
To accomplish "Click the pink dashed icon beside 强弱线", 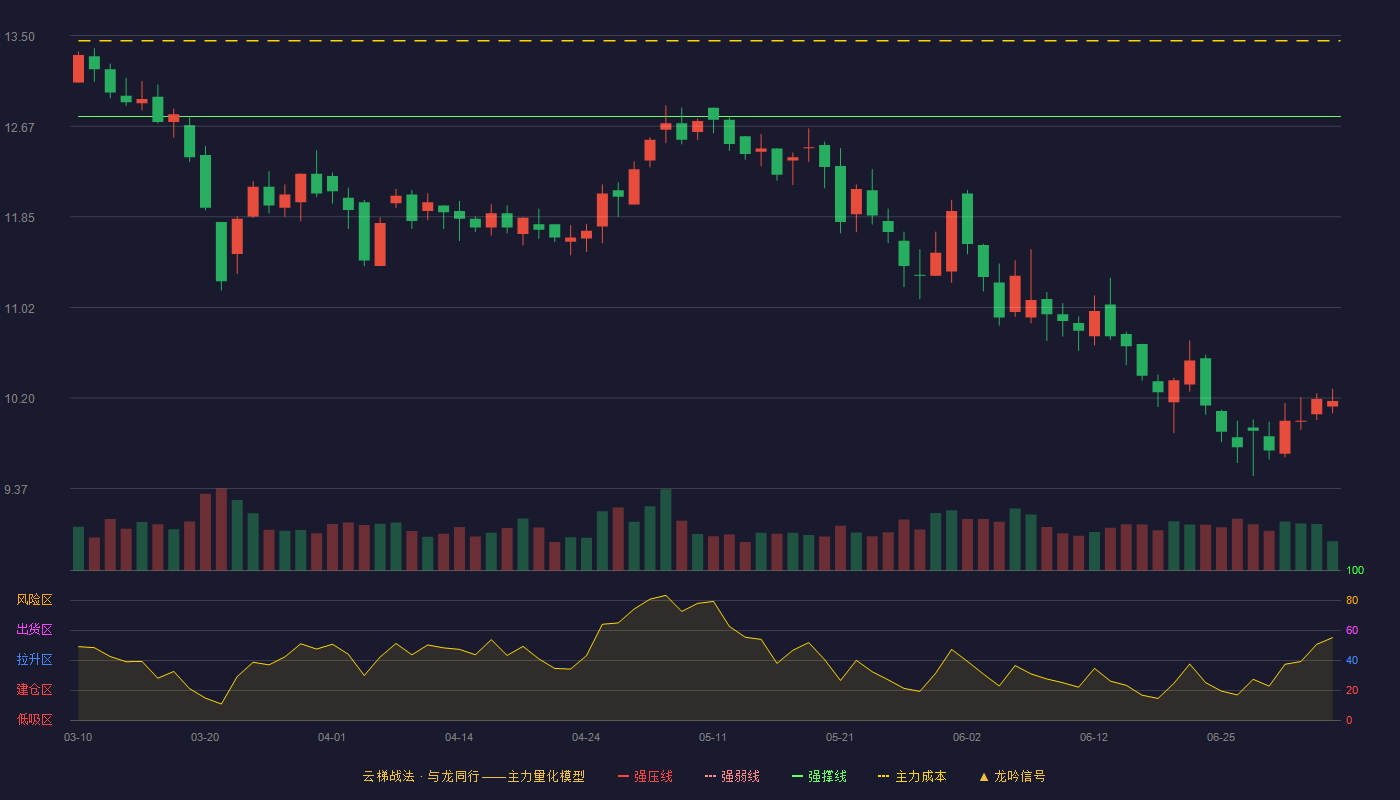I will [x=710, y=776].
